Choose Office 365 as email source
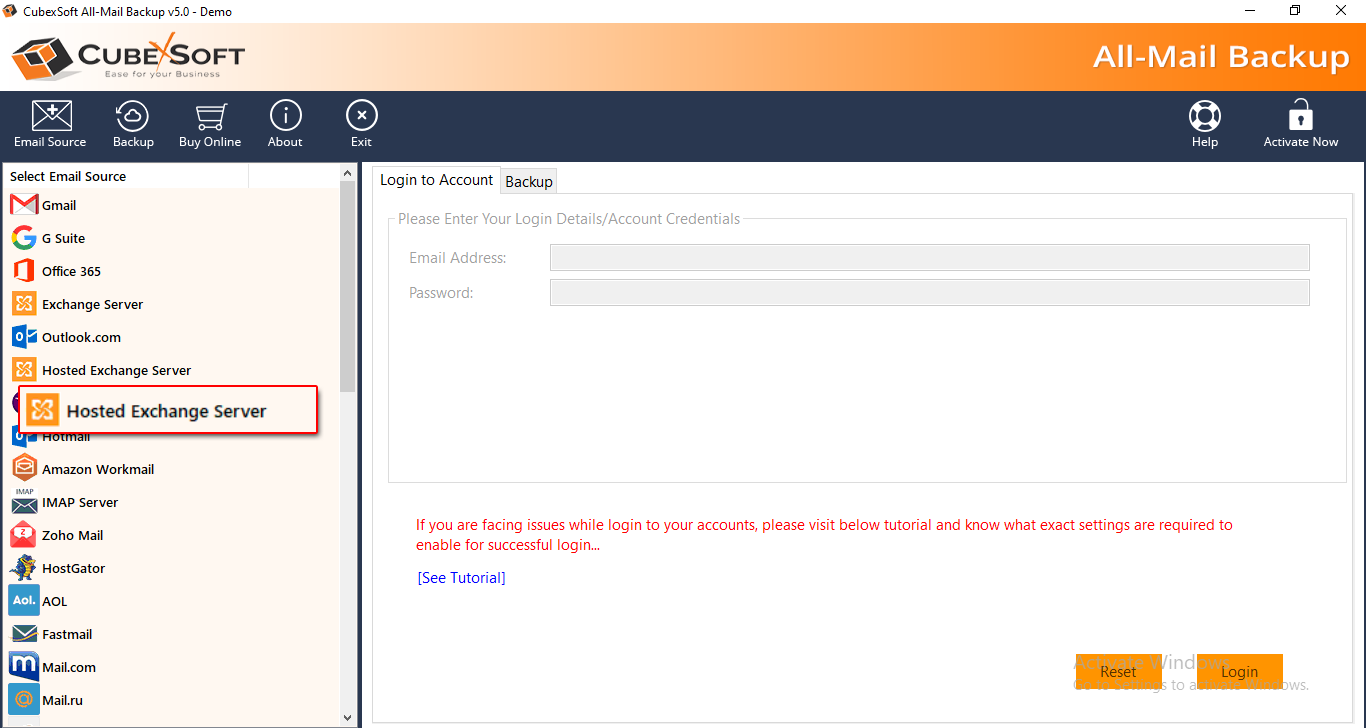Viewport: 1366px width, 728px height. [x=70, y=271]
